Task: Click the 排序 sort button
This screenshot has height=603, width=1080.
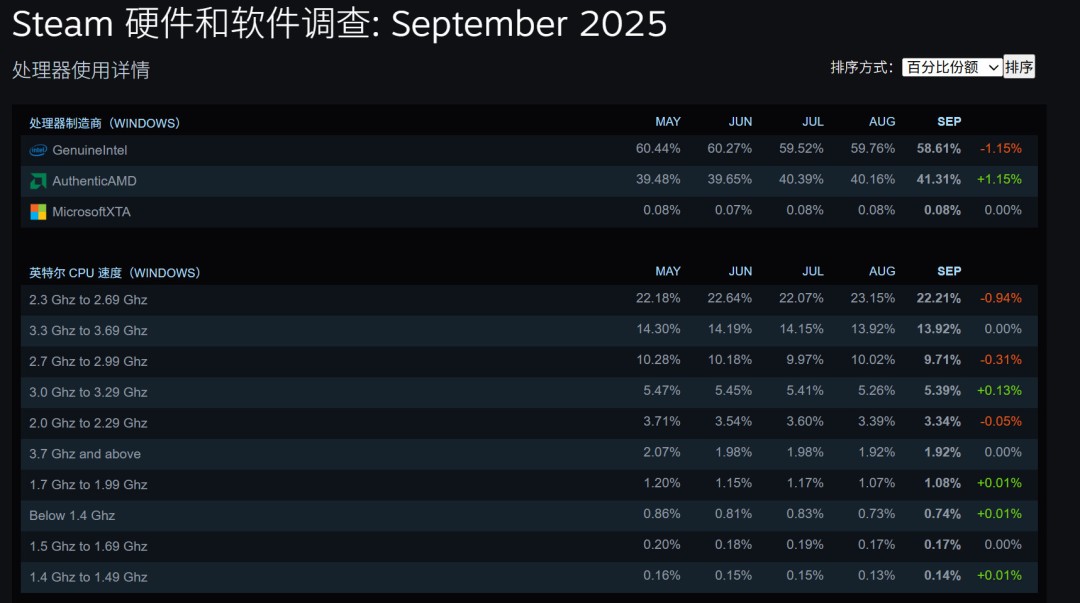Action: 1020,67
